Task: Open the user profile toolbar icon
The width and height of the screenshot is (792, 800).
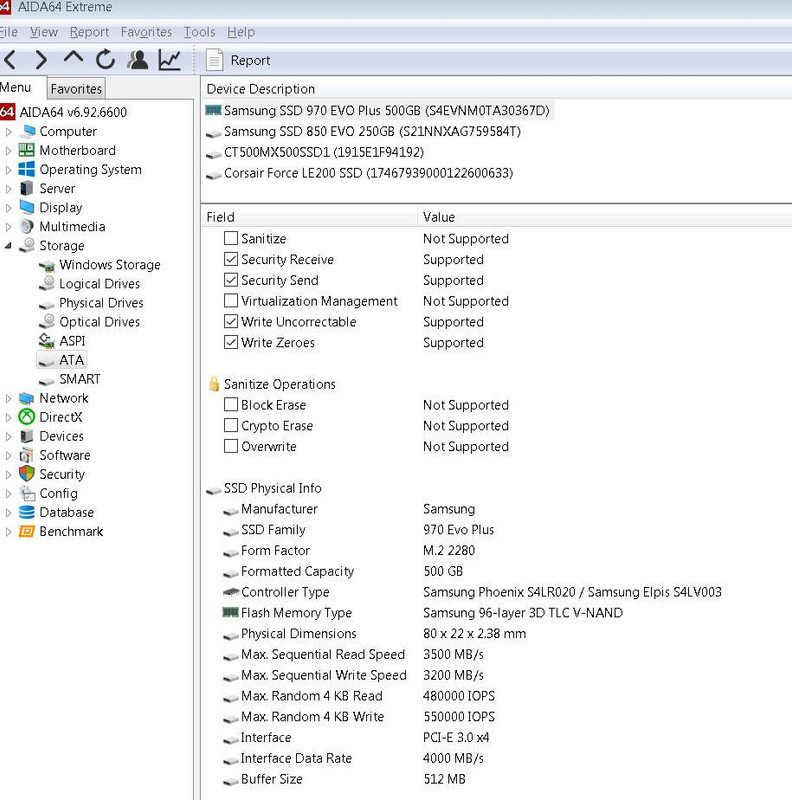Action: click(137, 60)
